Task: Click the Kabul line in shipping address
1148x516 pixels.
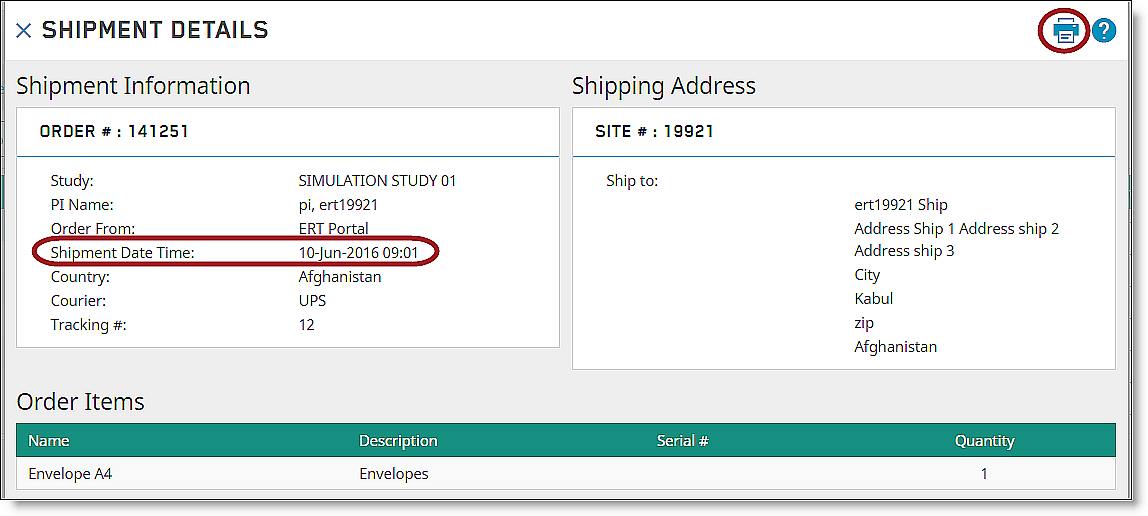Action: pos(873,299)
